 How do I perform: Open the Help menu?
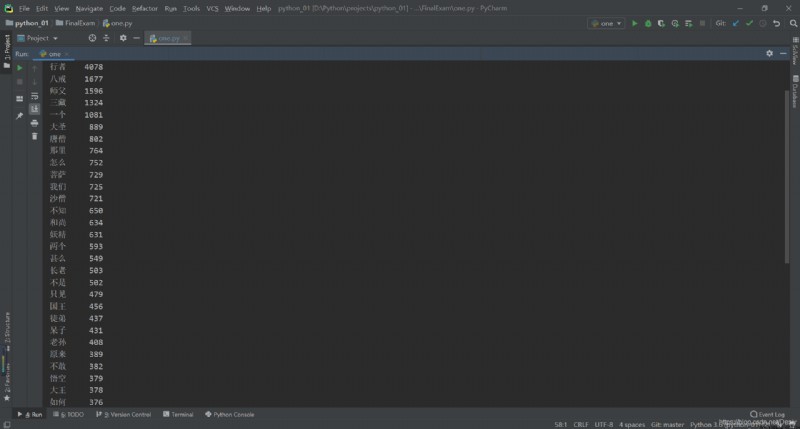pos(263,8)
